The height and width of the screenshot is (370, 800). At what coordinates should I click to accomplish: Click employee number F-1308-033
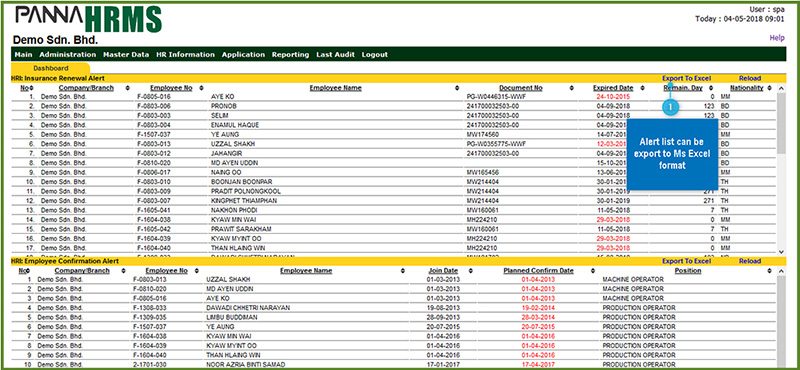point(149,308)
